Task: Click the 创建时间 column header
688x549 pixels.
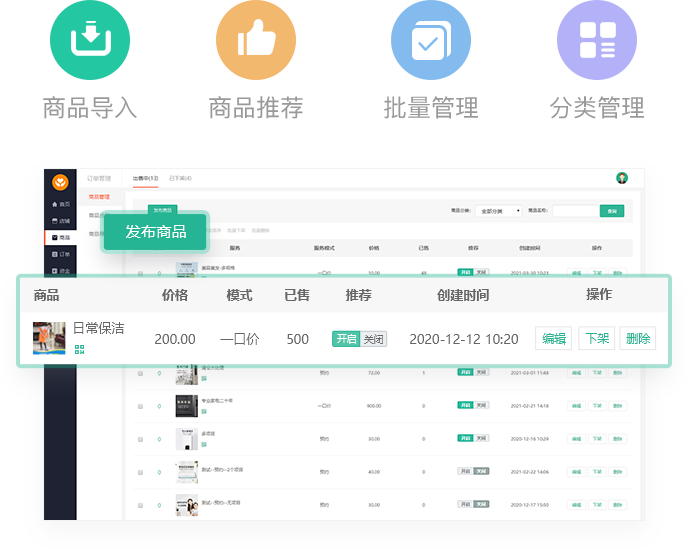Action: point(463,295)
